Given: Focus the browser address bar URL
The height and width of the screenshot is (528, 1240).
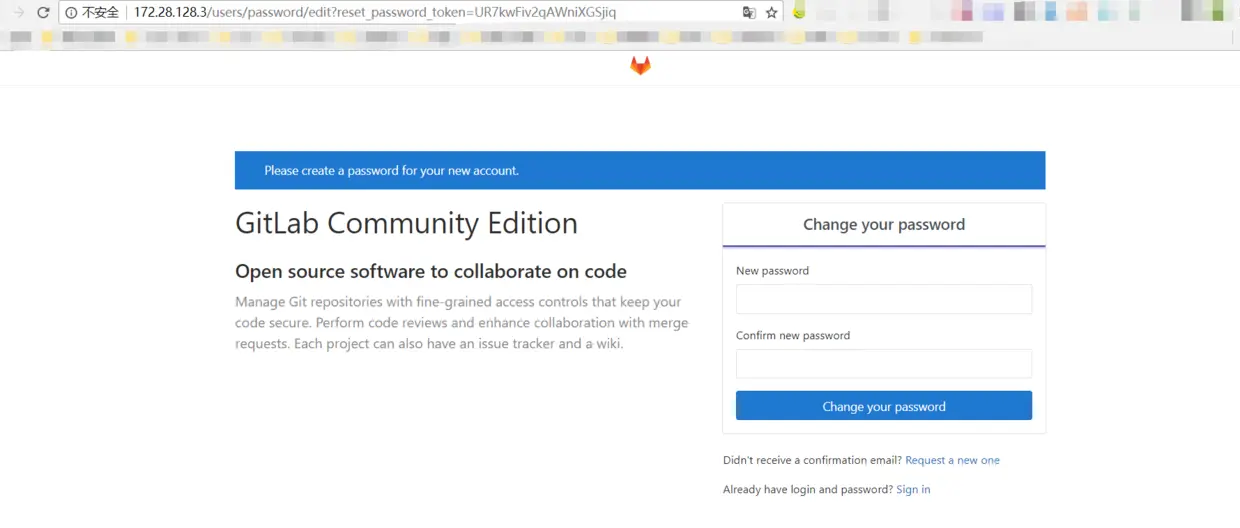Looking at the screenshot, I should click(375, 13).
